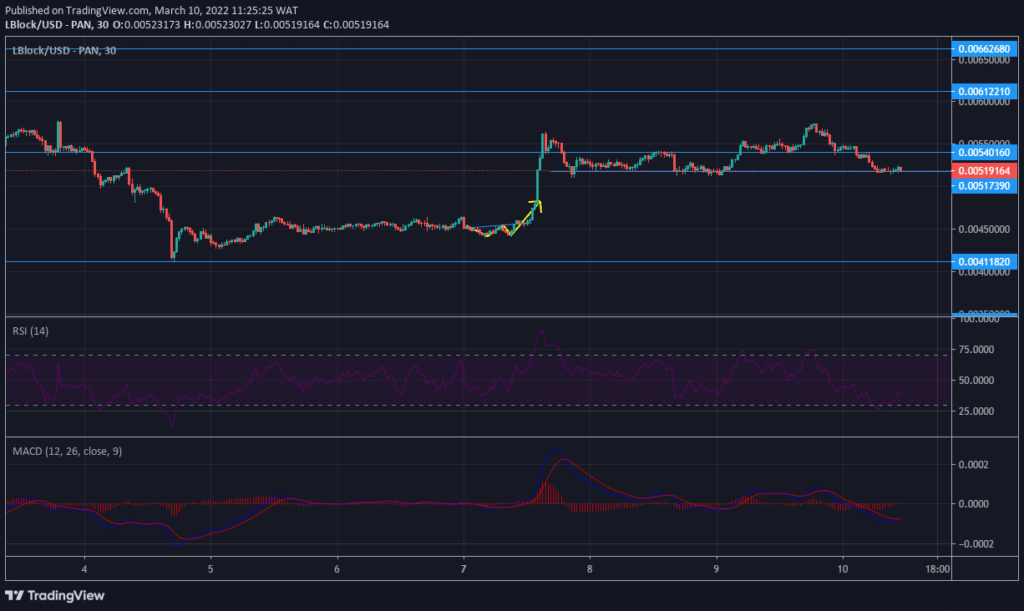Click date 9 on the time axis

716,569
